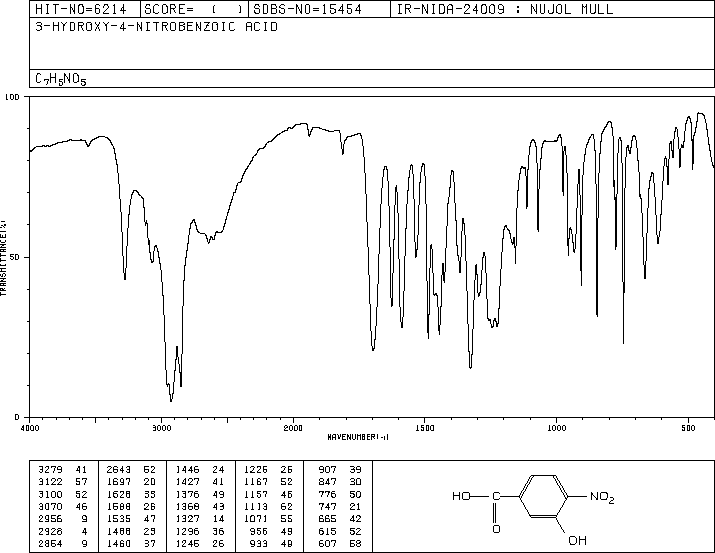Click the 1071 peak table entry

click(x=268, y=519)
